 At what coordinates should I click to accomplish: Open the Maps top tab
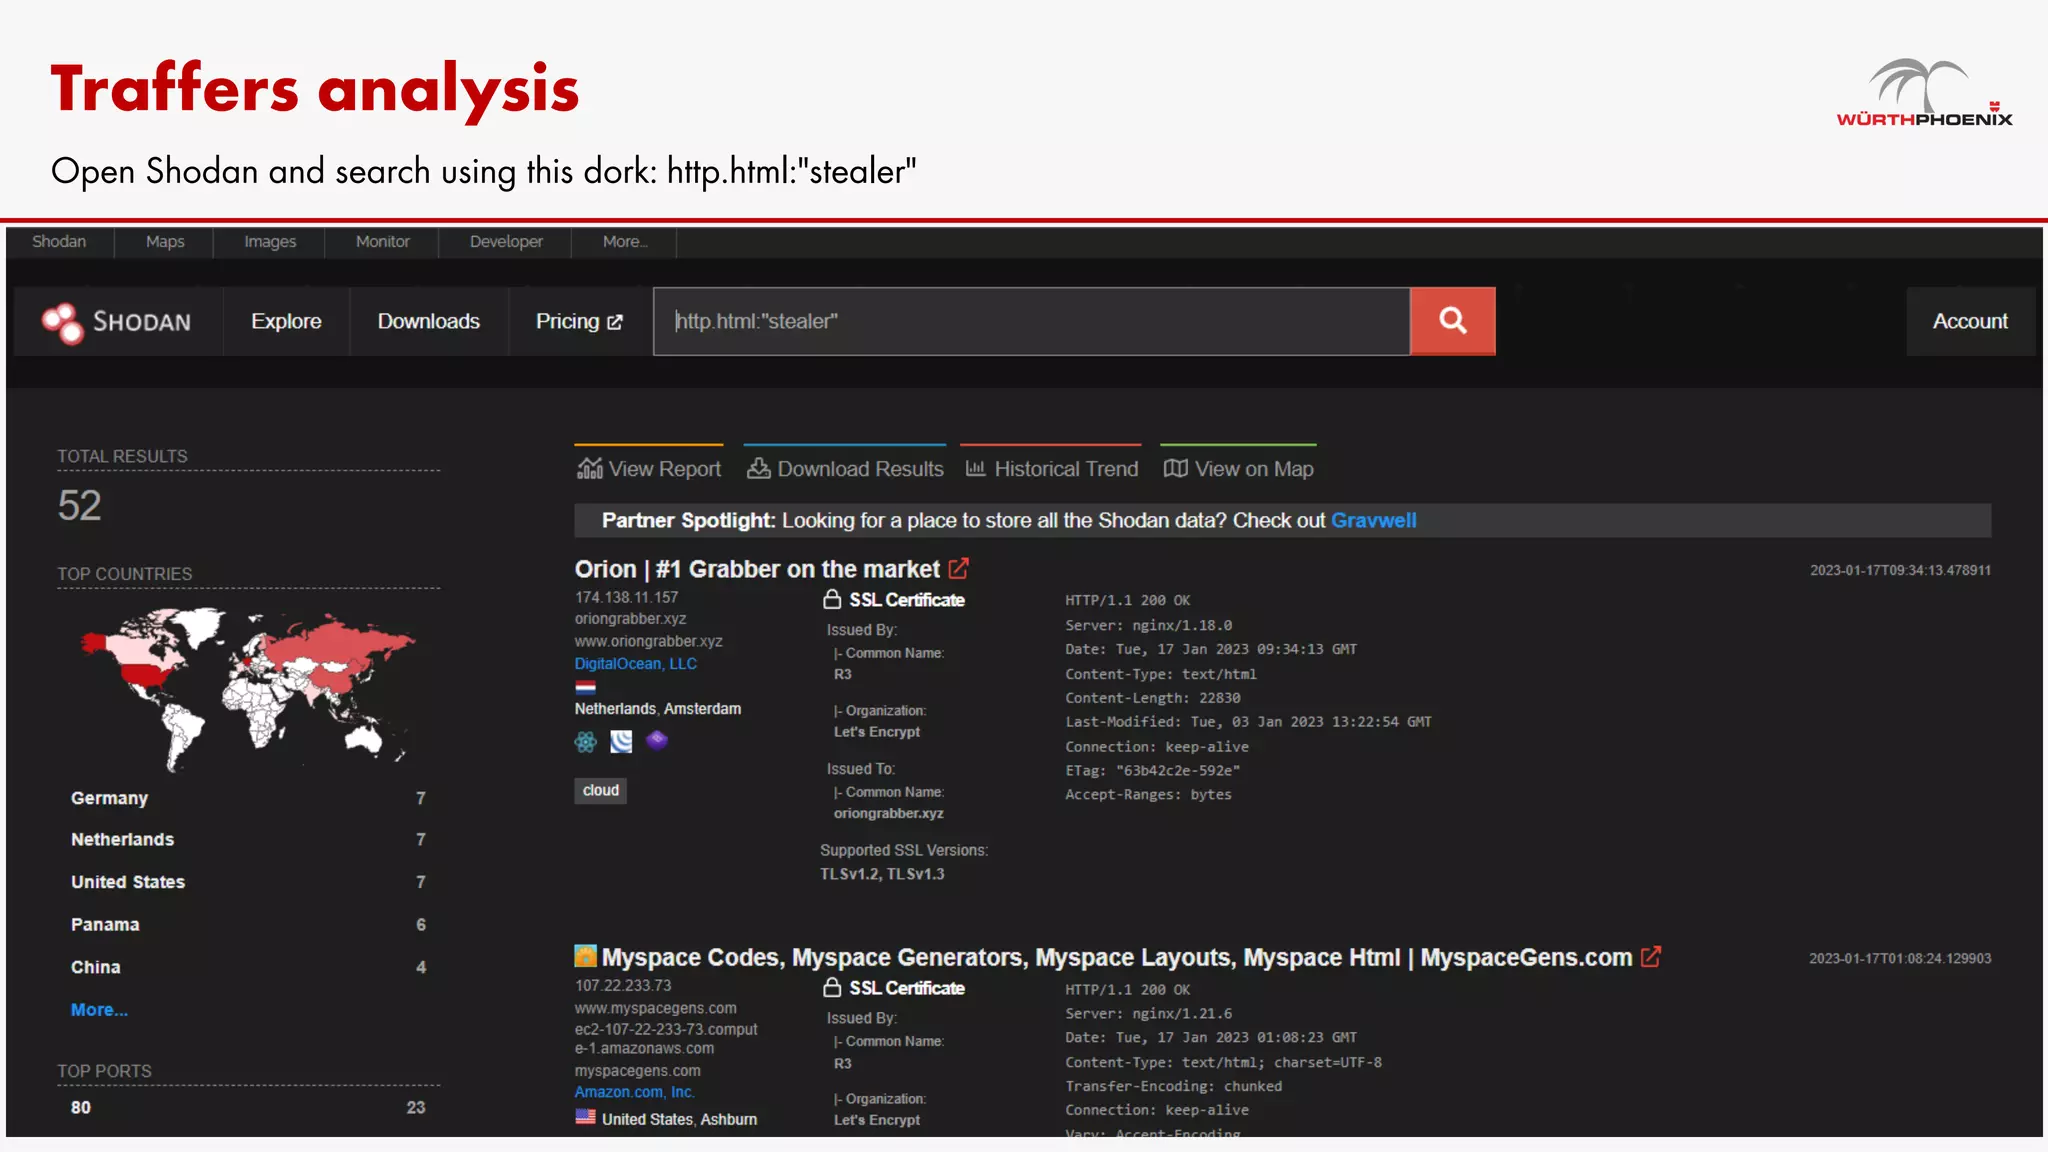click(165, 242)
